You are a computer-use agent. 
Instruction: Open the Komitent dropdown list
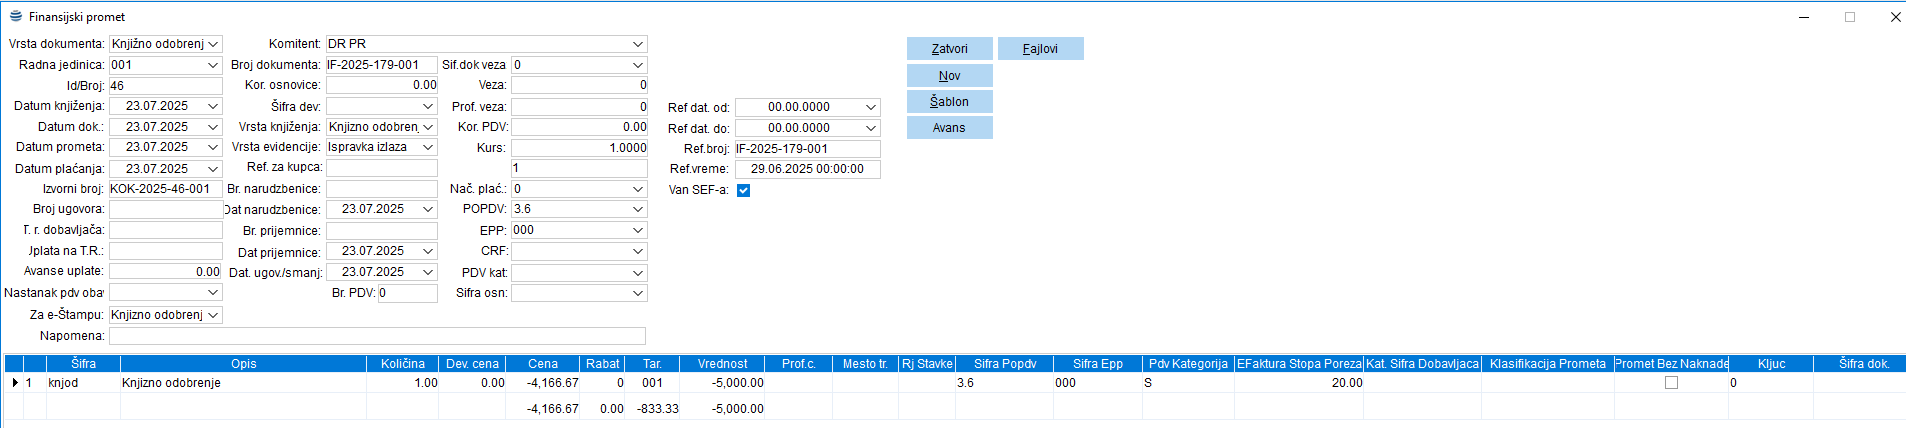[637, 44]
